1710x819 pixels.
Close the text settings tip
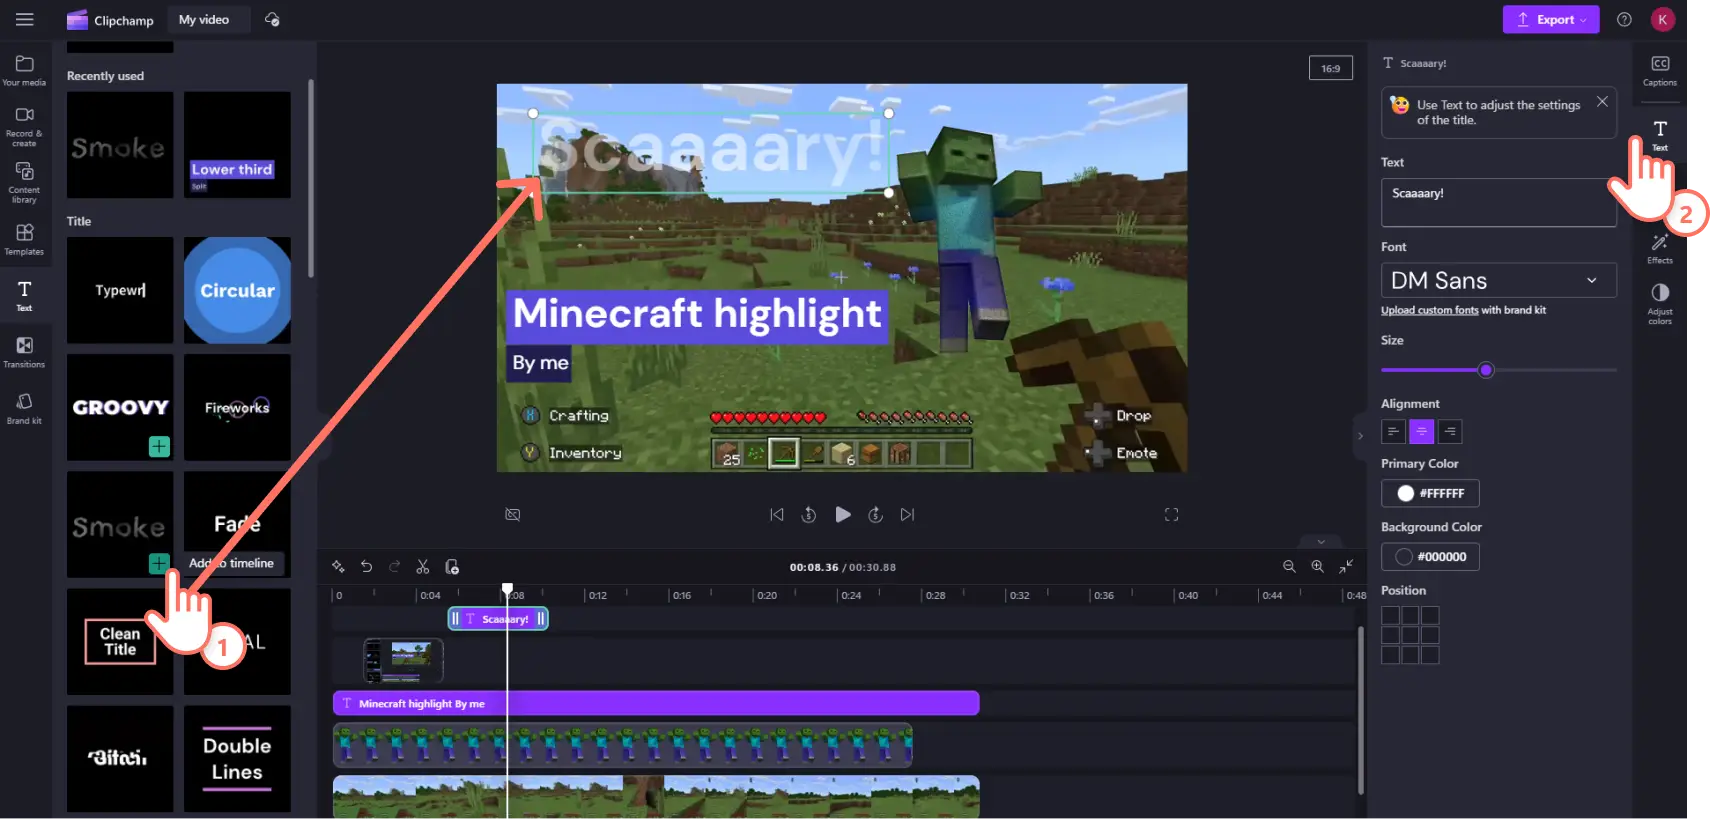point(1602,101)
